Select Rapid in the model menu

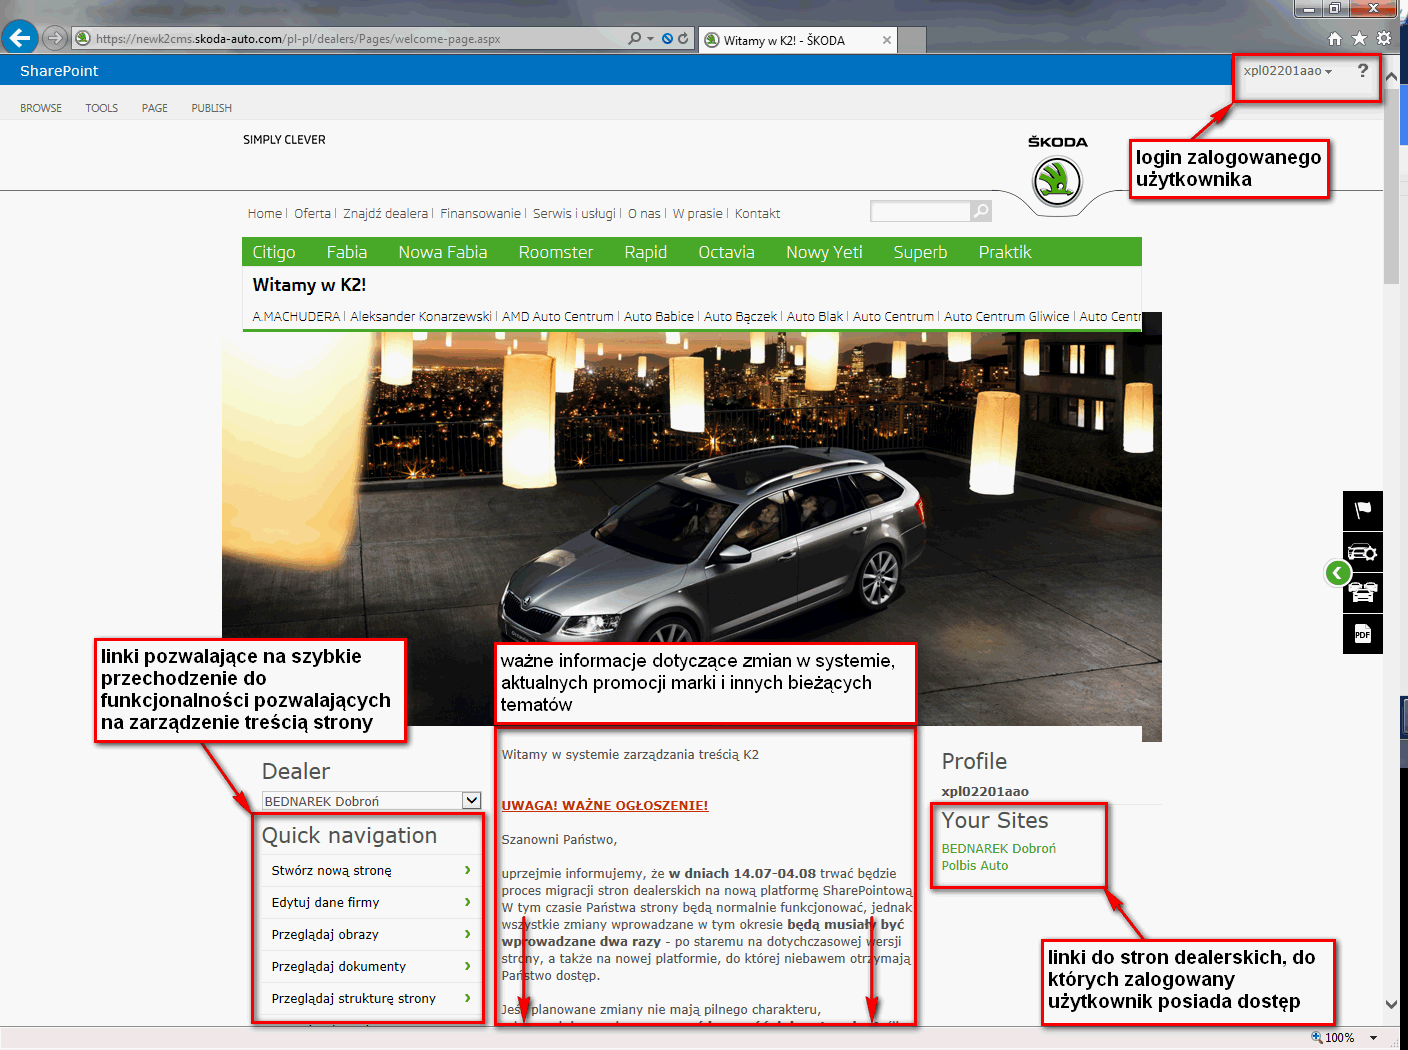point(646,252)
